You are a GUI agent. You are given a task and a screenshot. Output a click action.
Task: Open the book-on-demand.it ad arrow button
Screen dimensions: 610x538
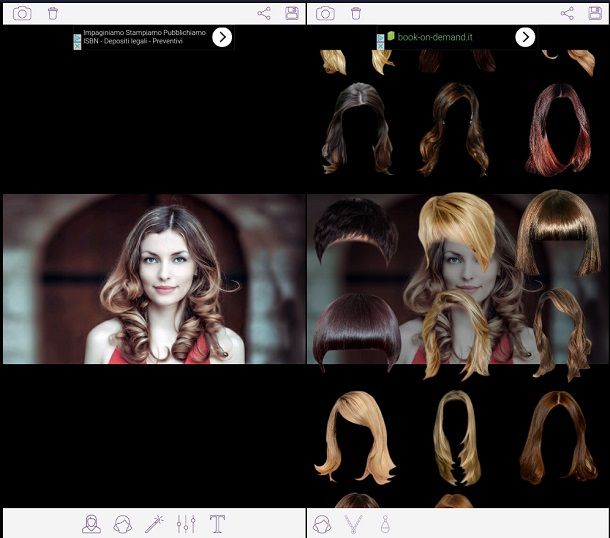click(x=525, y=37)
